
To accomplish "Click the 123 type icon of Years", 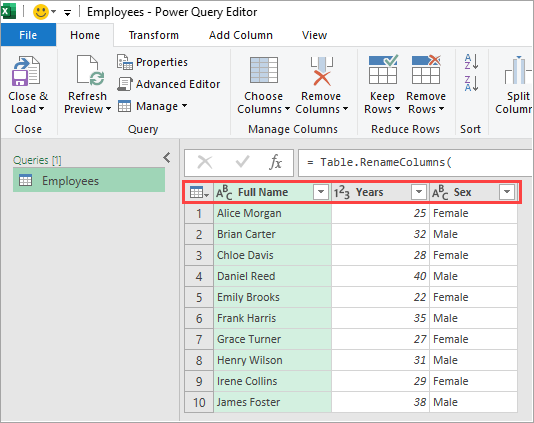I will point(342,193).
